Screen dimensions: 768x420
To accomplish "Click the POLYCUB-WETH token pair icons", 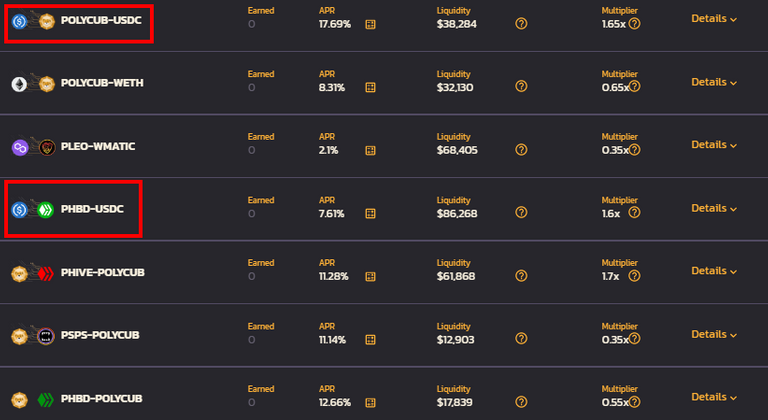I will tap(33, 84).
